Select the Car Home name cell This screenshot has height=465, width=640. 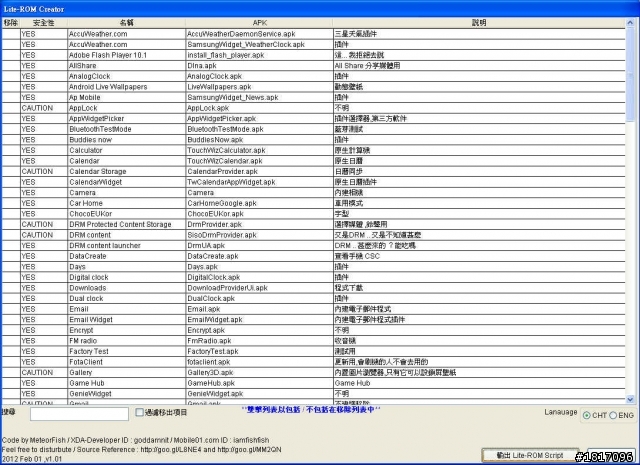click(x=126, y=203)
